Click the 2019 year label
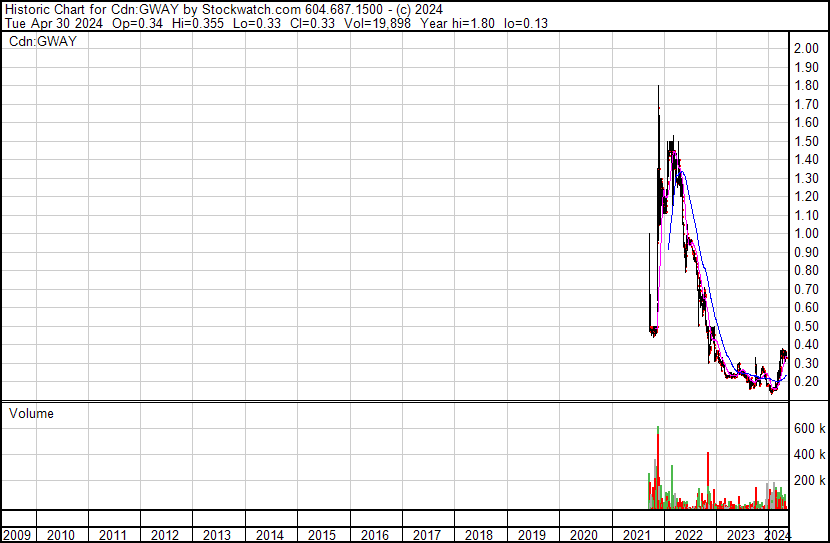 click(531, 535)
